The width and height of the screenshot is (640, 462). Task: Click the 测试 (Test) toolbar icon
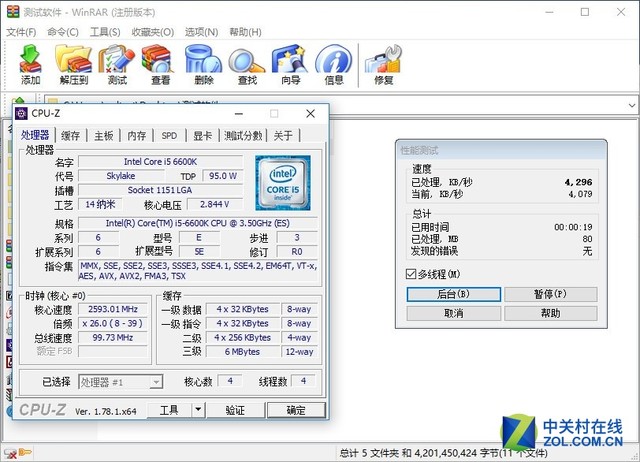pyautogui.click(x=117, y=64)
